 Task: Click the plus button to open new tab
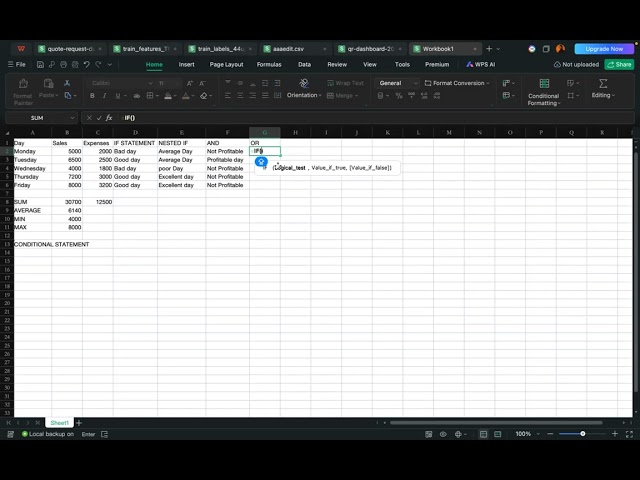(x=489, y=49)
